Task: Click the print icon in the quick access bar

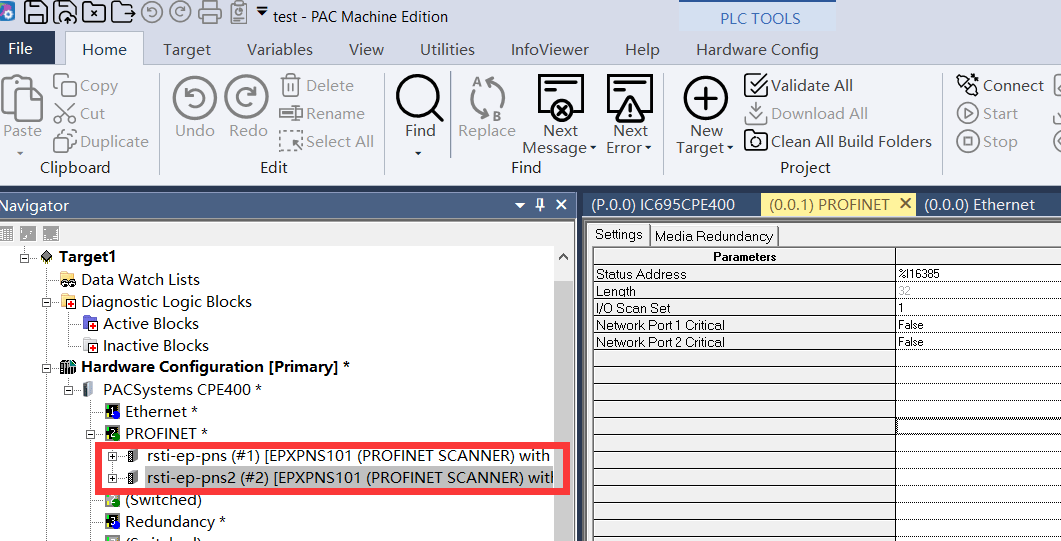Action: (x=210, y=12)
